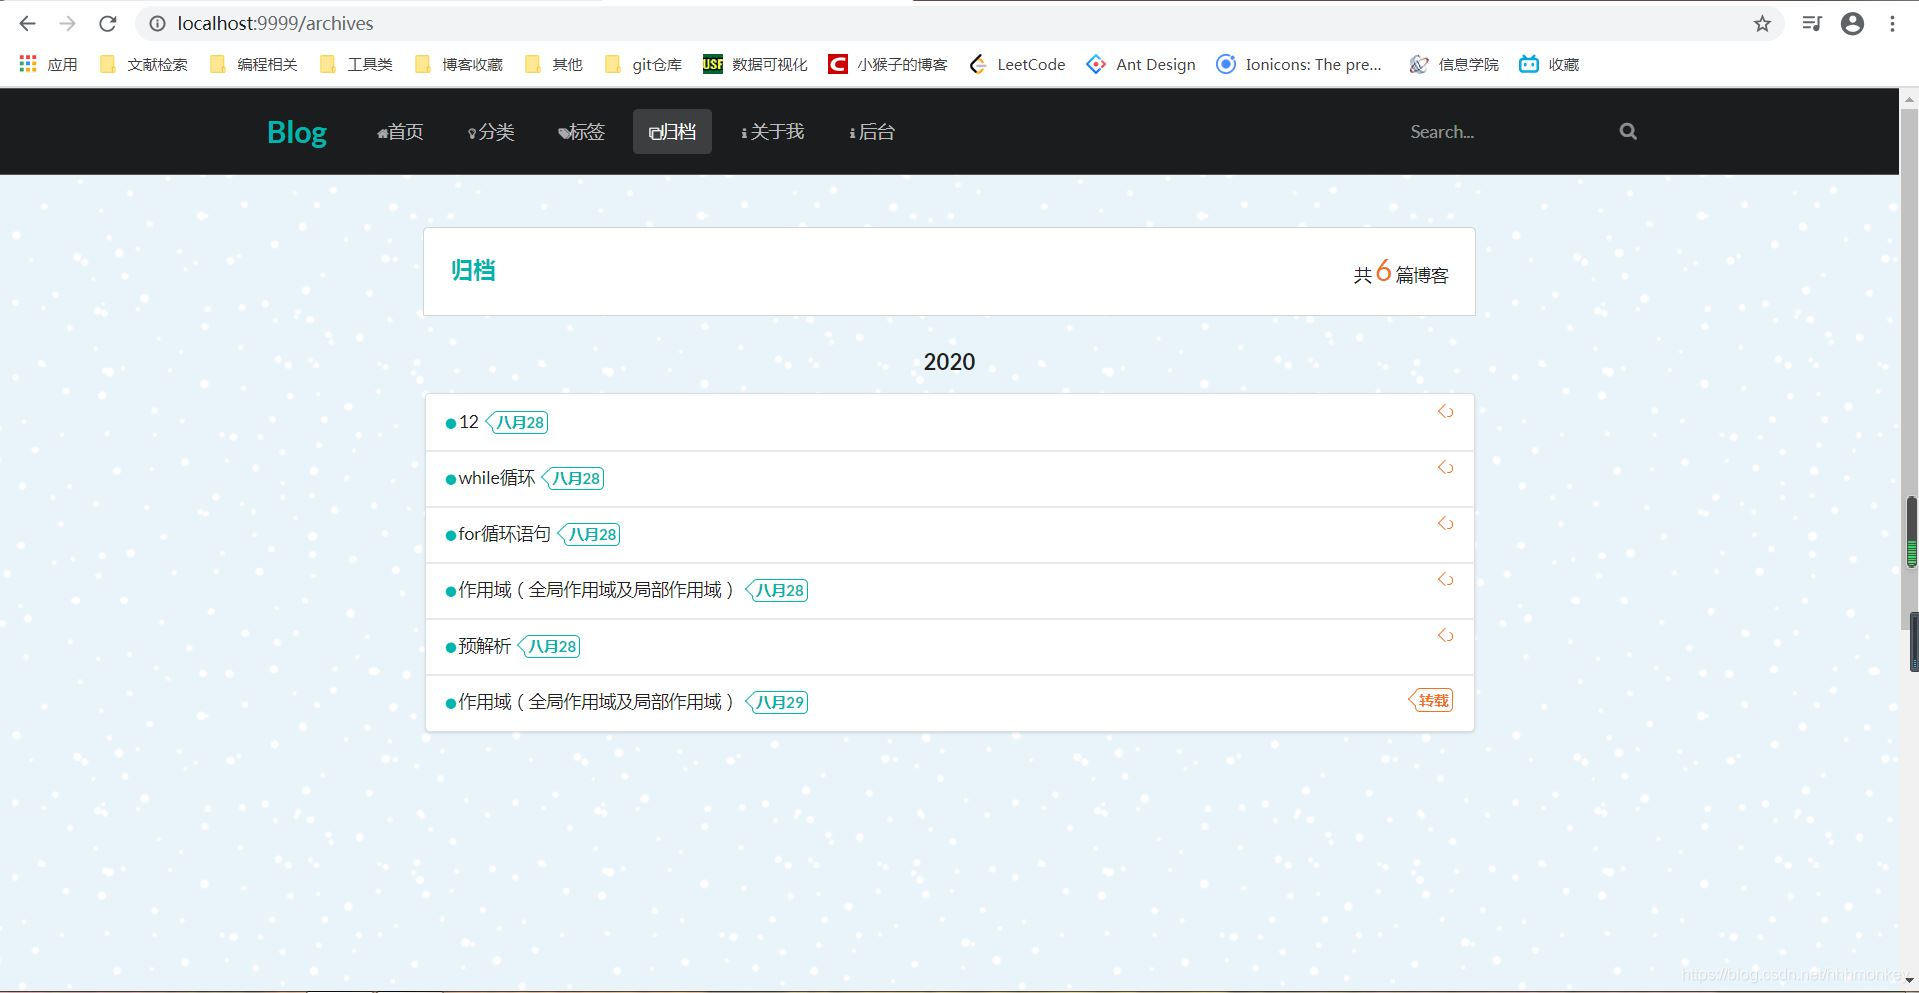Open the Chrome three-dot menu
Viewport: 1919px width, 993px height.
pyautogui.click(x=1892, y=23)
